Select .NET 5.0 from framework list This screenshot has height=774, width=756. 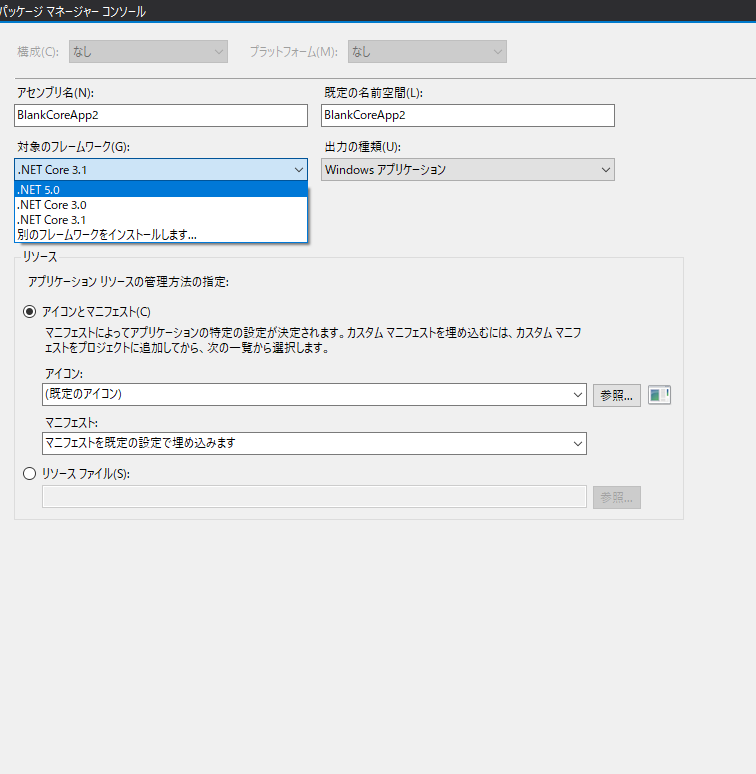(x=161, y=190)
